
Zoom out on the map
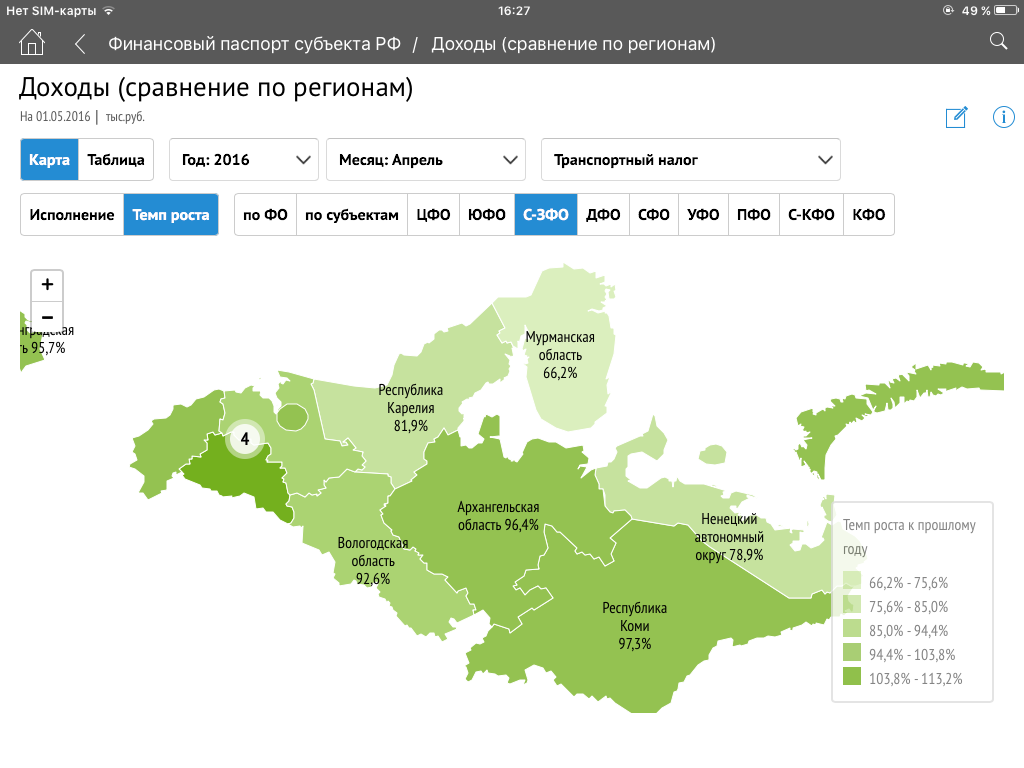coord(47,317)
